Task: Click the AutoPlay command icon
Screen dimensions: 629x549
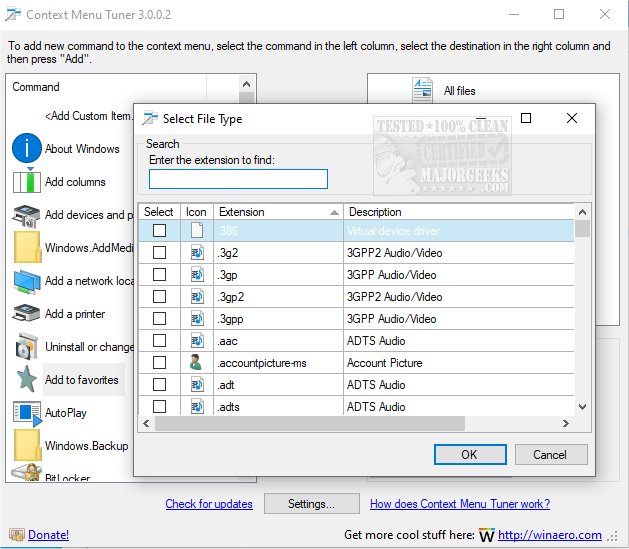Action: 26,412
